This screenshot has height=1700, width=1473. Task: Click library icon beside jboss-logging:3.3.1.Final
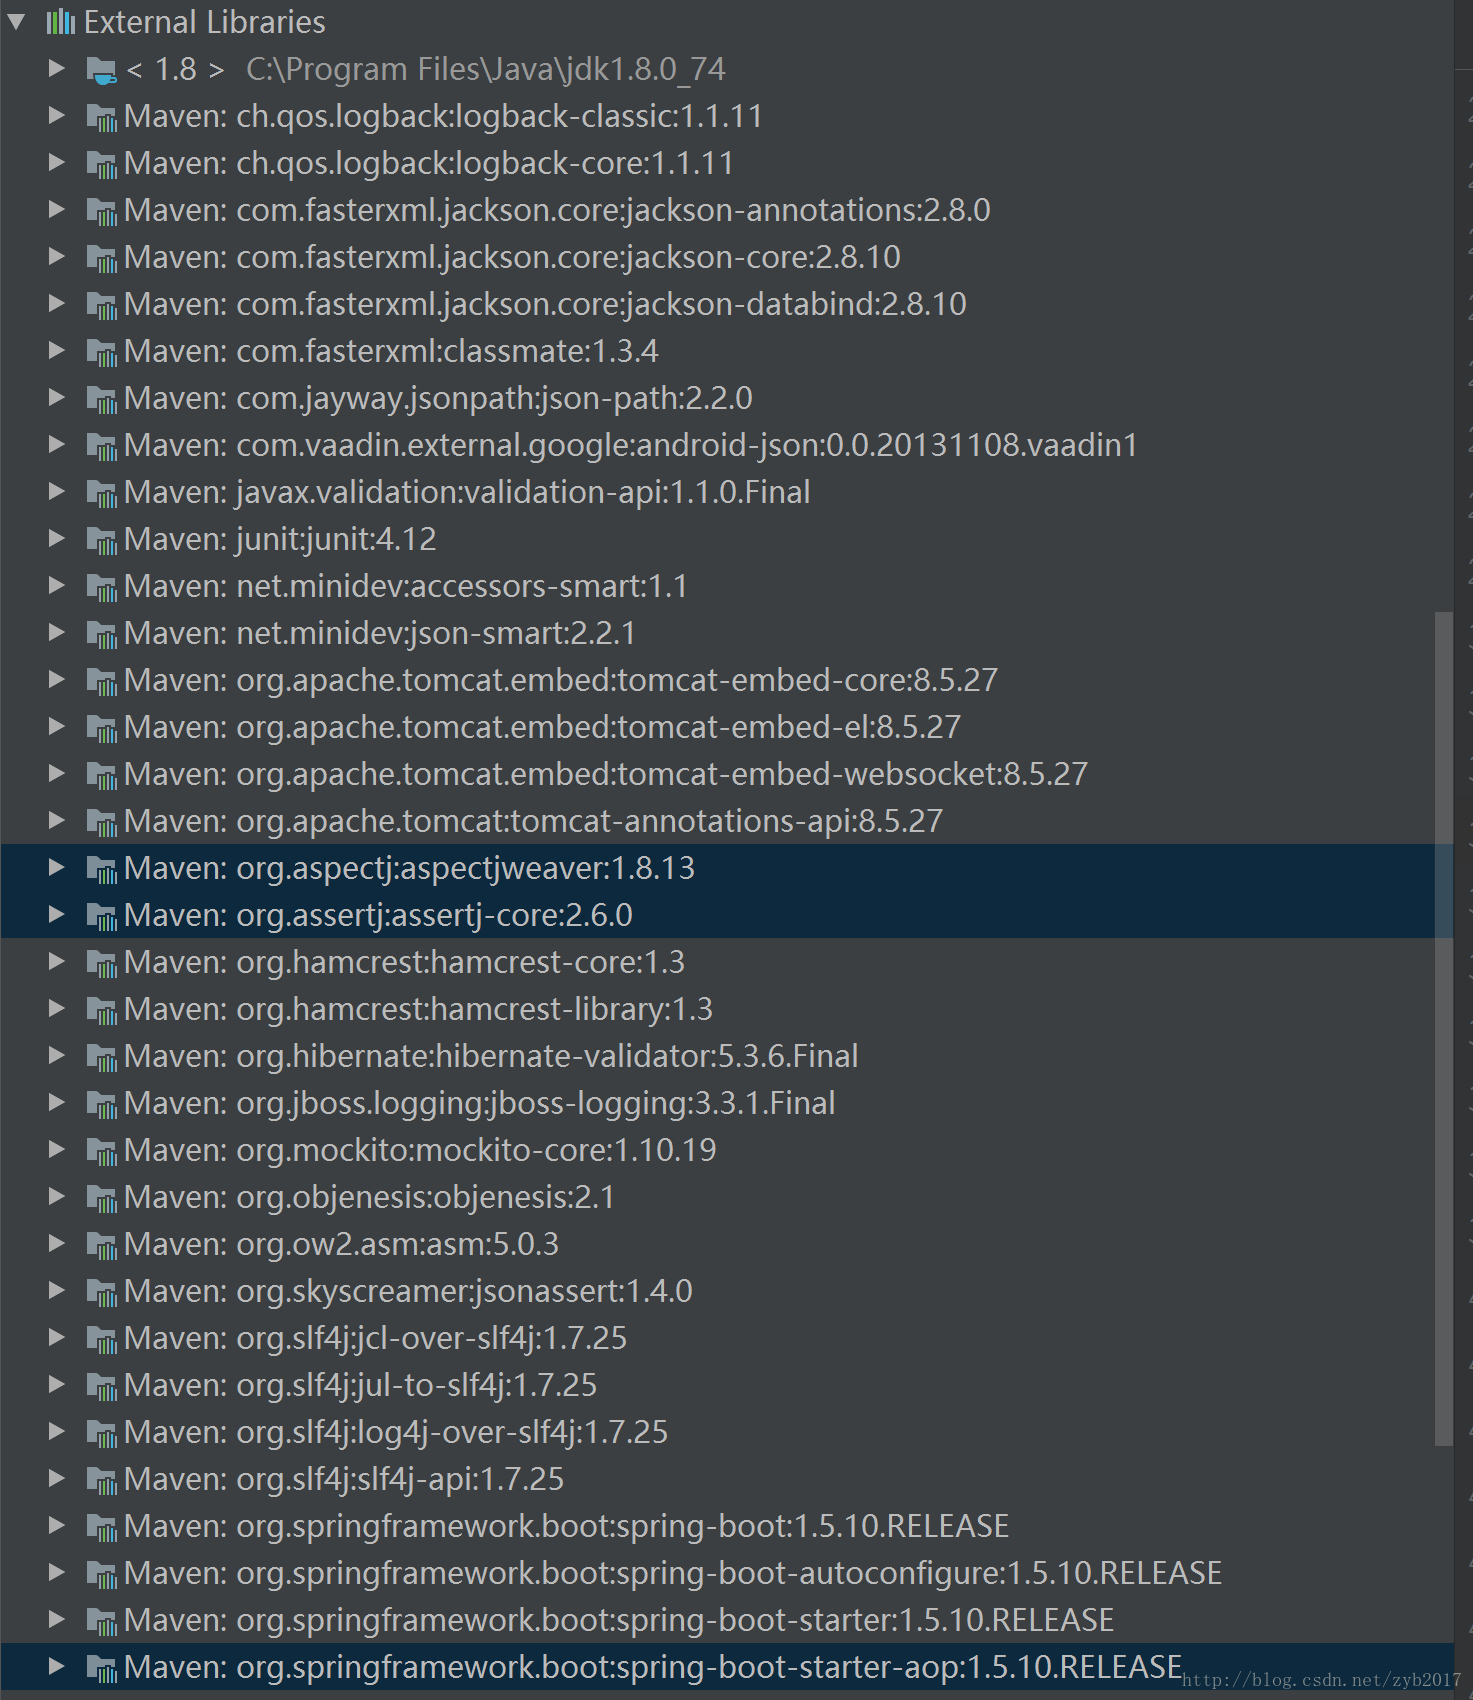102,1104
